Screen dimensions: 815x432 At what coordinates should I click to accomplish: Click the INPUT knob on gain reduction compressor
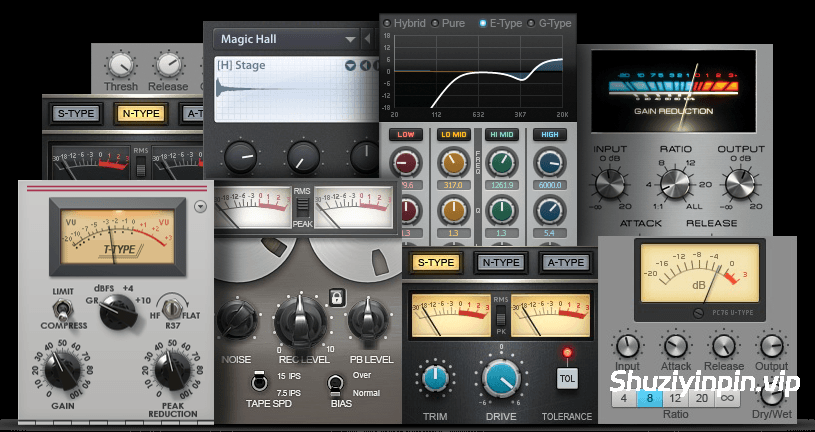tap(610, 184)
